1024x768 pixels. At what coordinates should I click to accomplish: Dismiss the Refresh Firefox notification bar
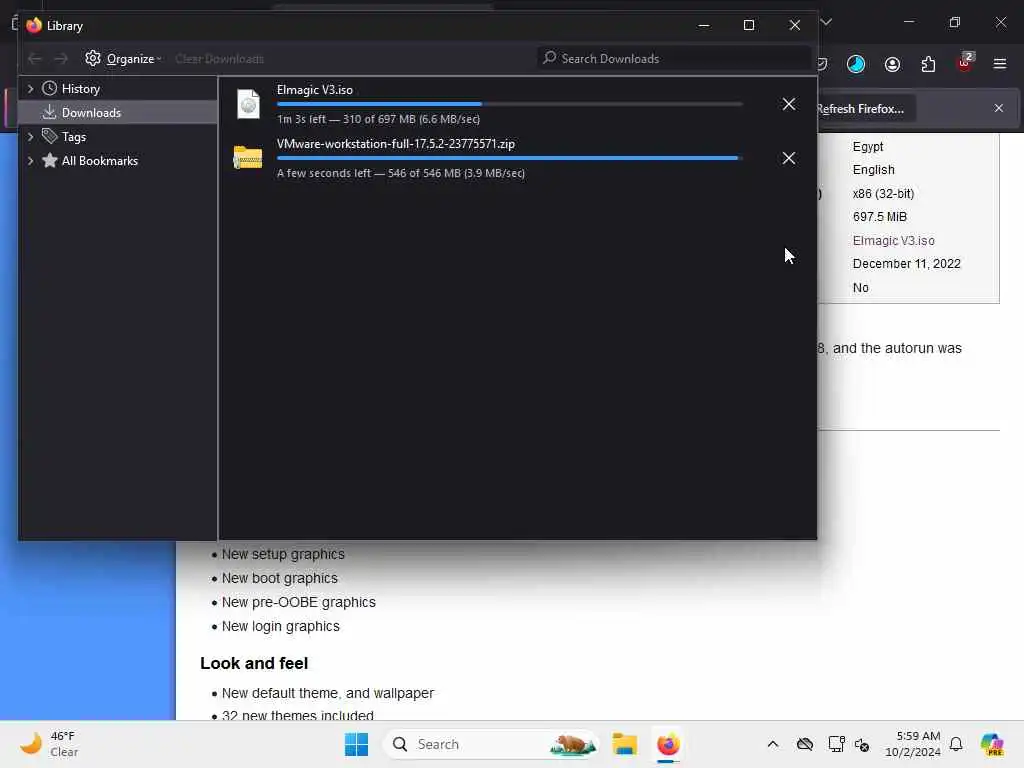[x=999, y=108]
